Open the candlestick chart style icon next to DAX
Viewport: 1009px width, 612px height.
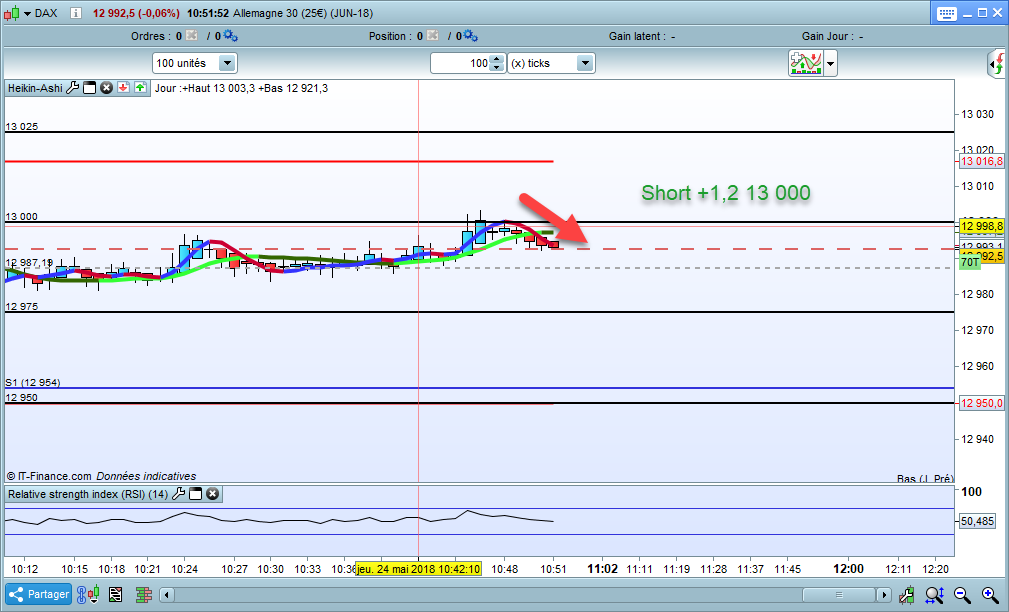click(12, 13)
